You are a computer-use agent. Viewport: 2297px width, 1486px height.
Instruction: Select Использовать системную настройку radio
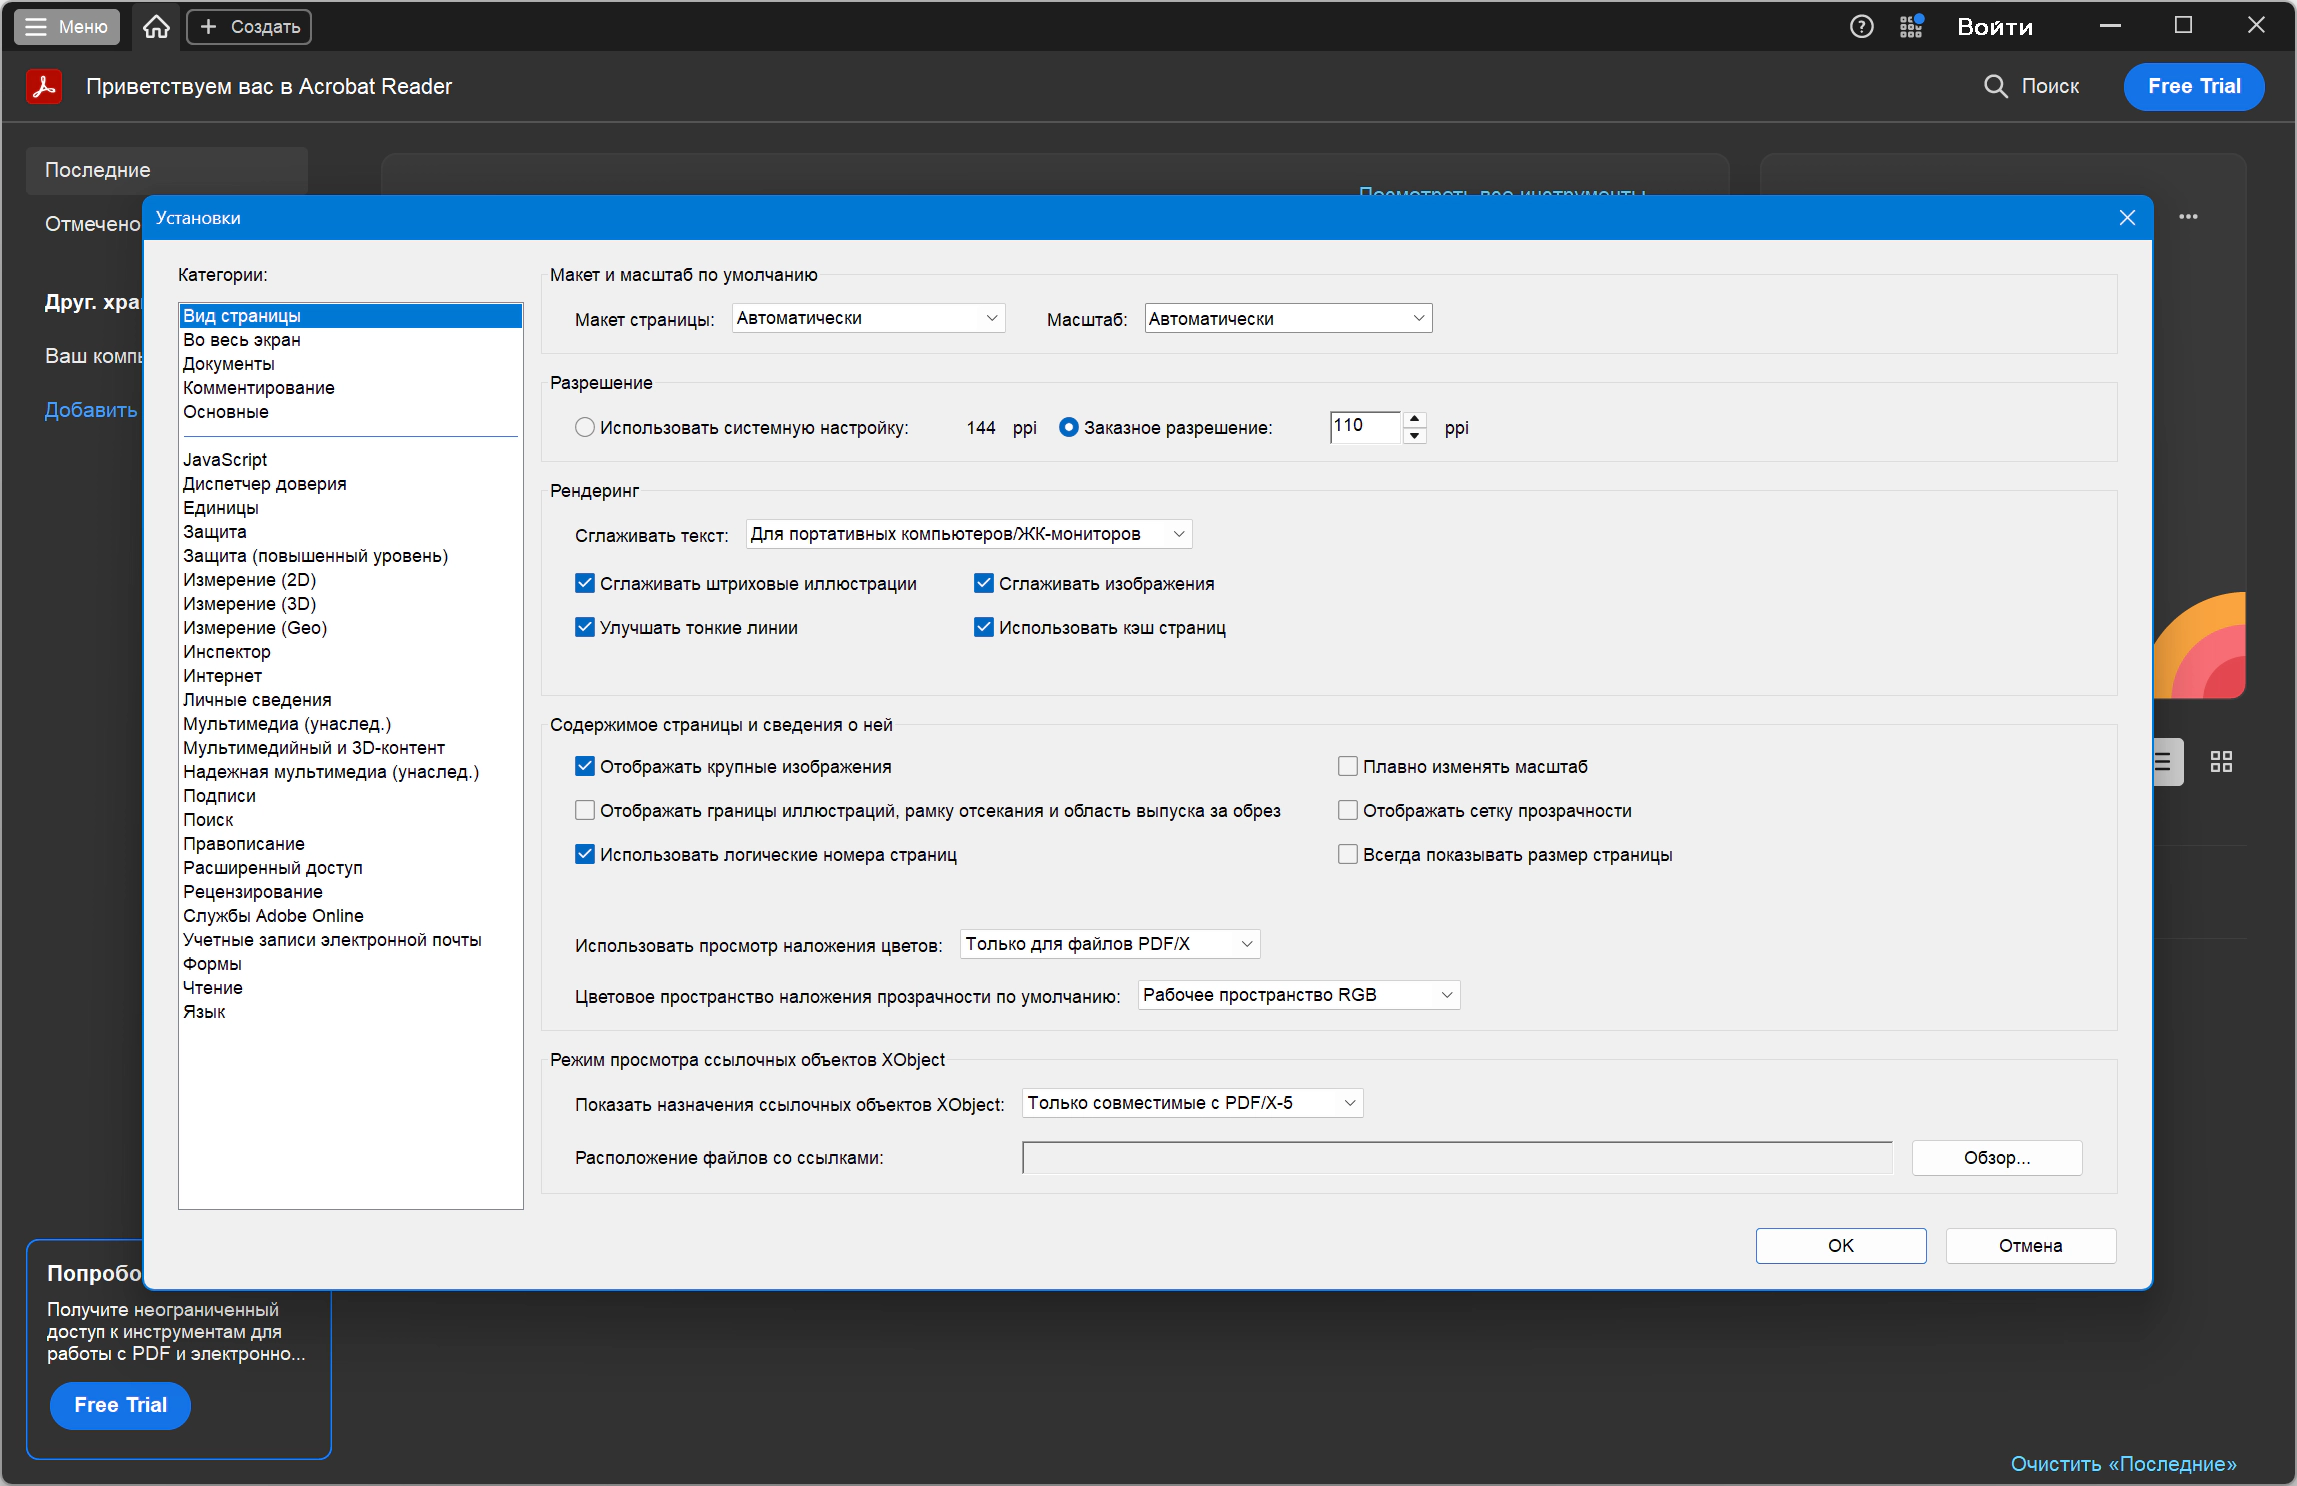585,427
